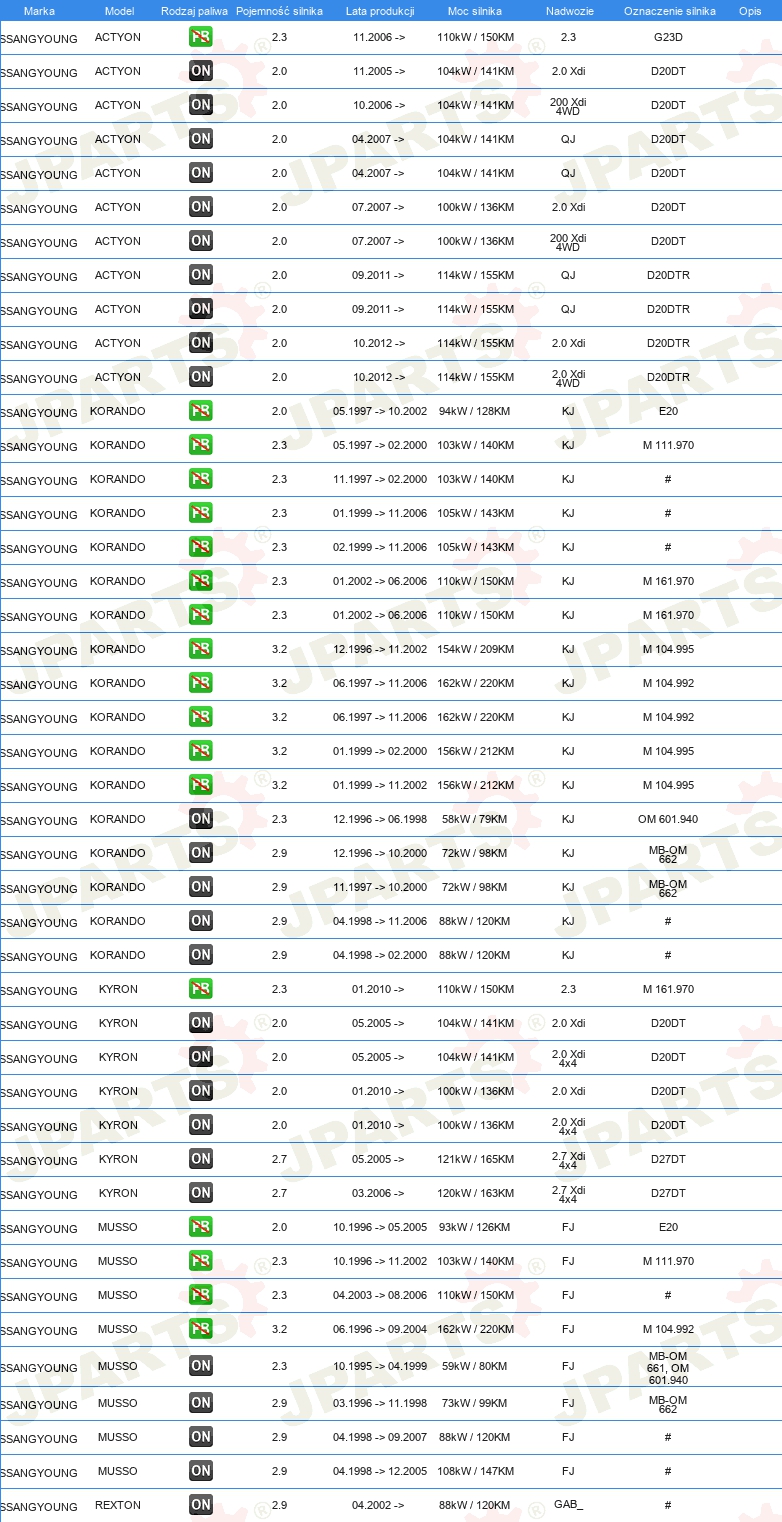The width and height of the screenshot is (782, 1522).
Task: Click PB petrol icon for KORANDO E20
Action: point(201,411)
